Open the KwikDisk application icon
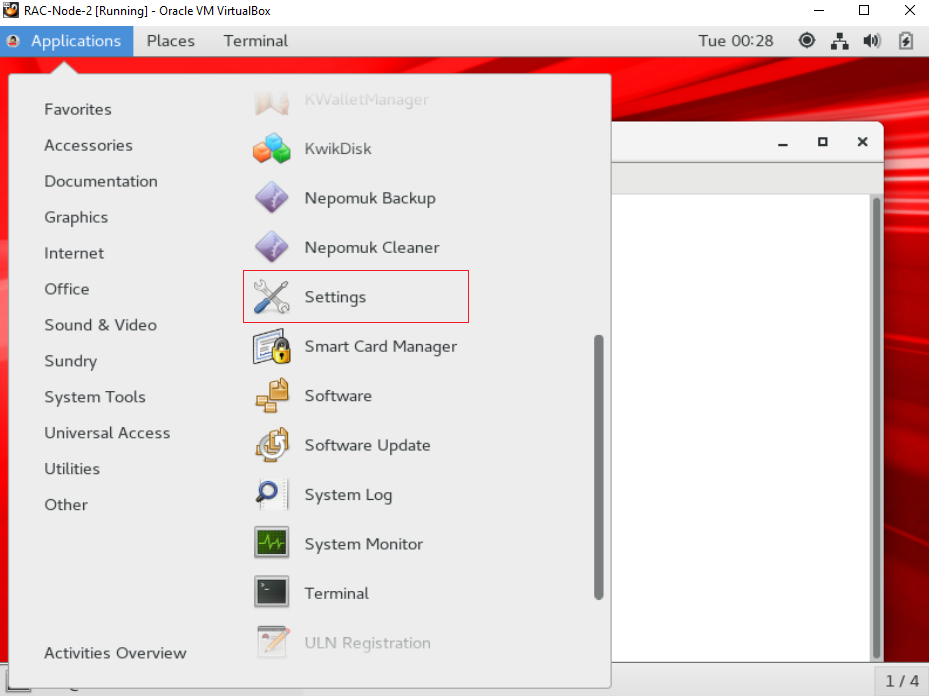The height and width of the screenshot is (697, 929). click(x=271, y=148)
